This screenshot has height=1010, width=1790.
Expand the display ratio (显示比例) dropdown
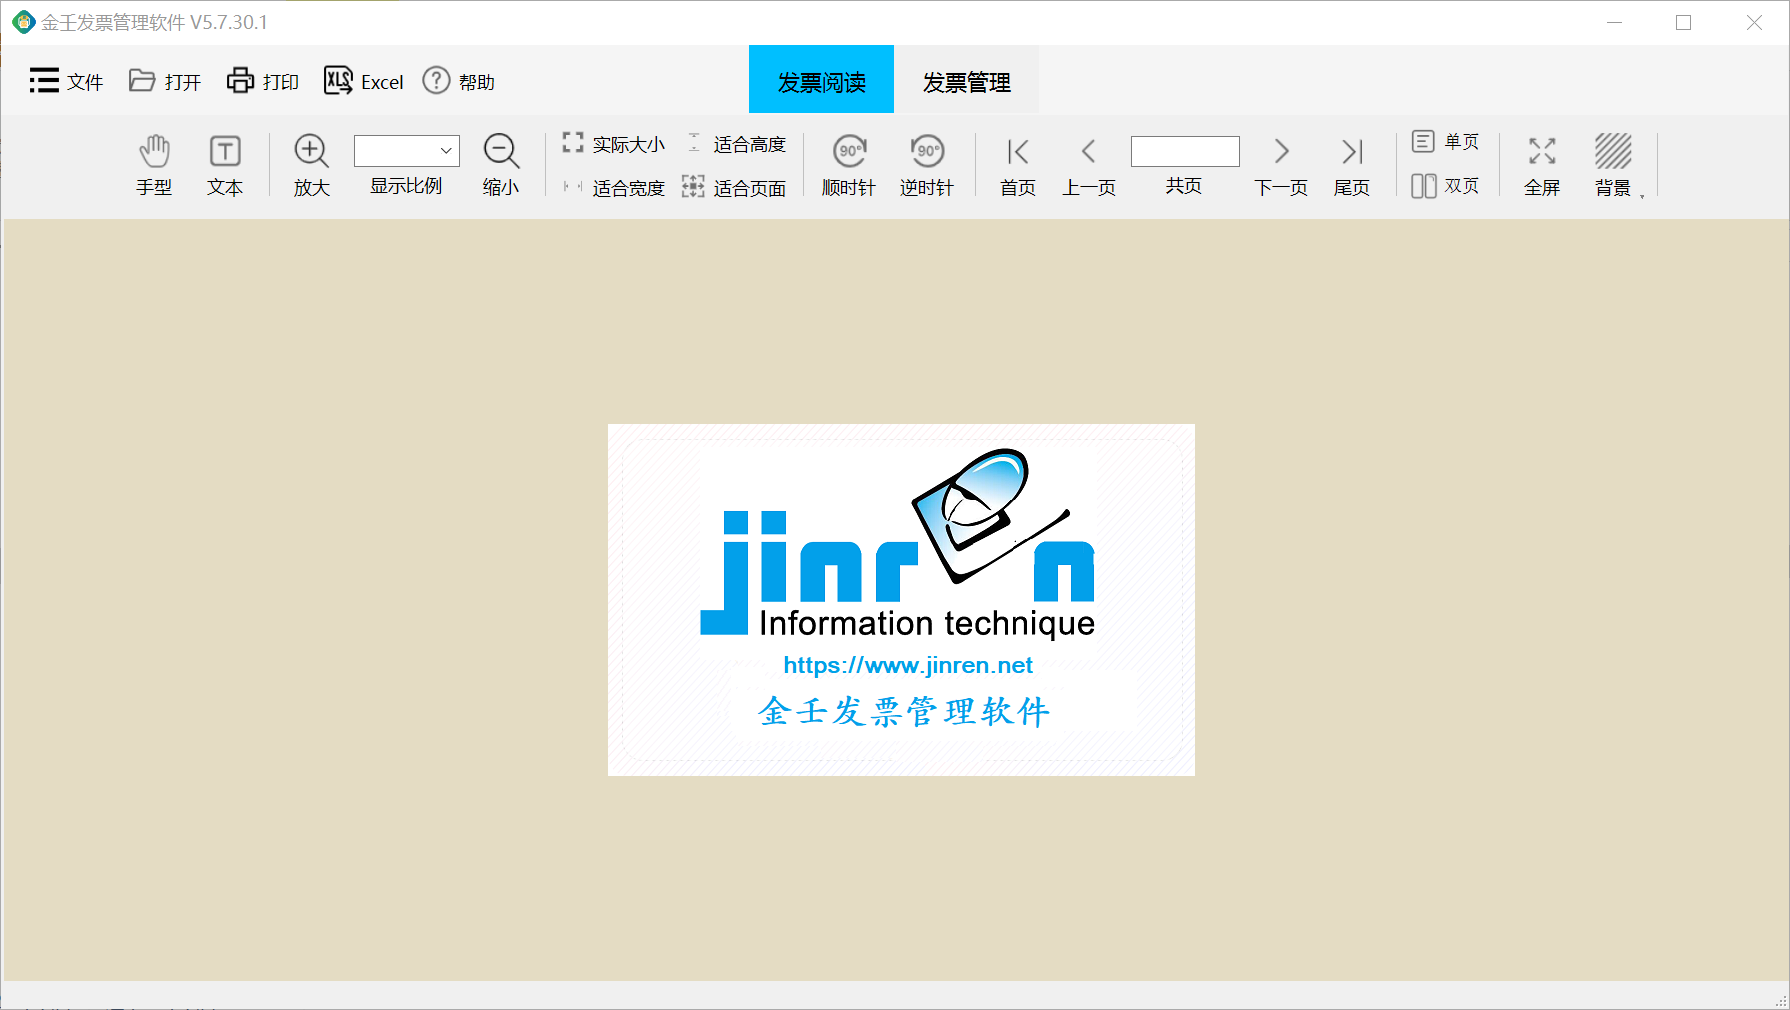[446, 151]
